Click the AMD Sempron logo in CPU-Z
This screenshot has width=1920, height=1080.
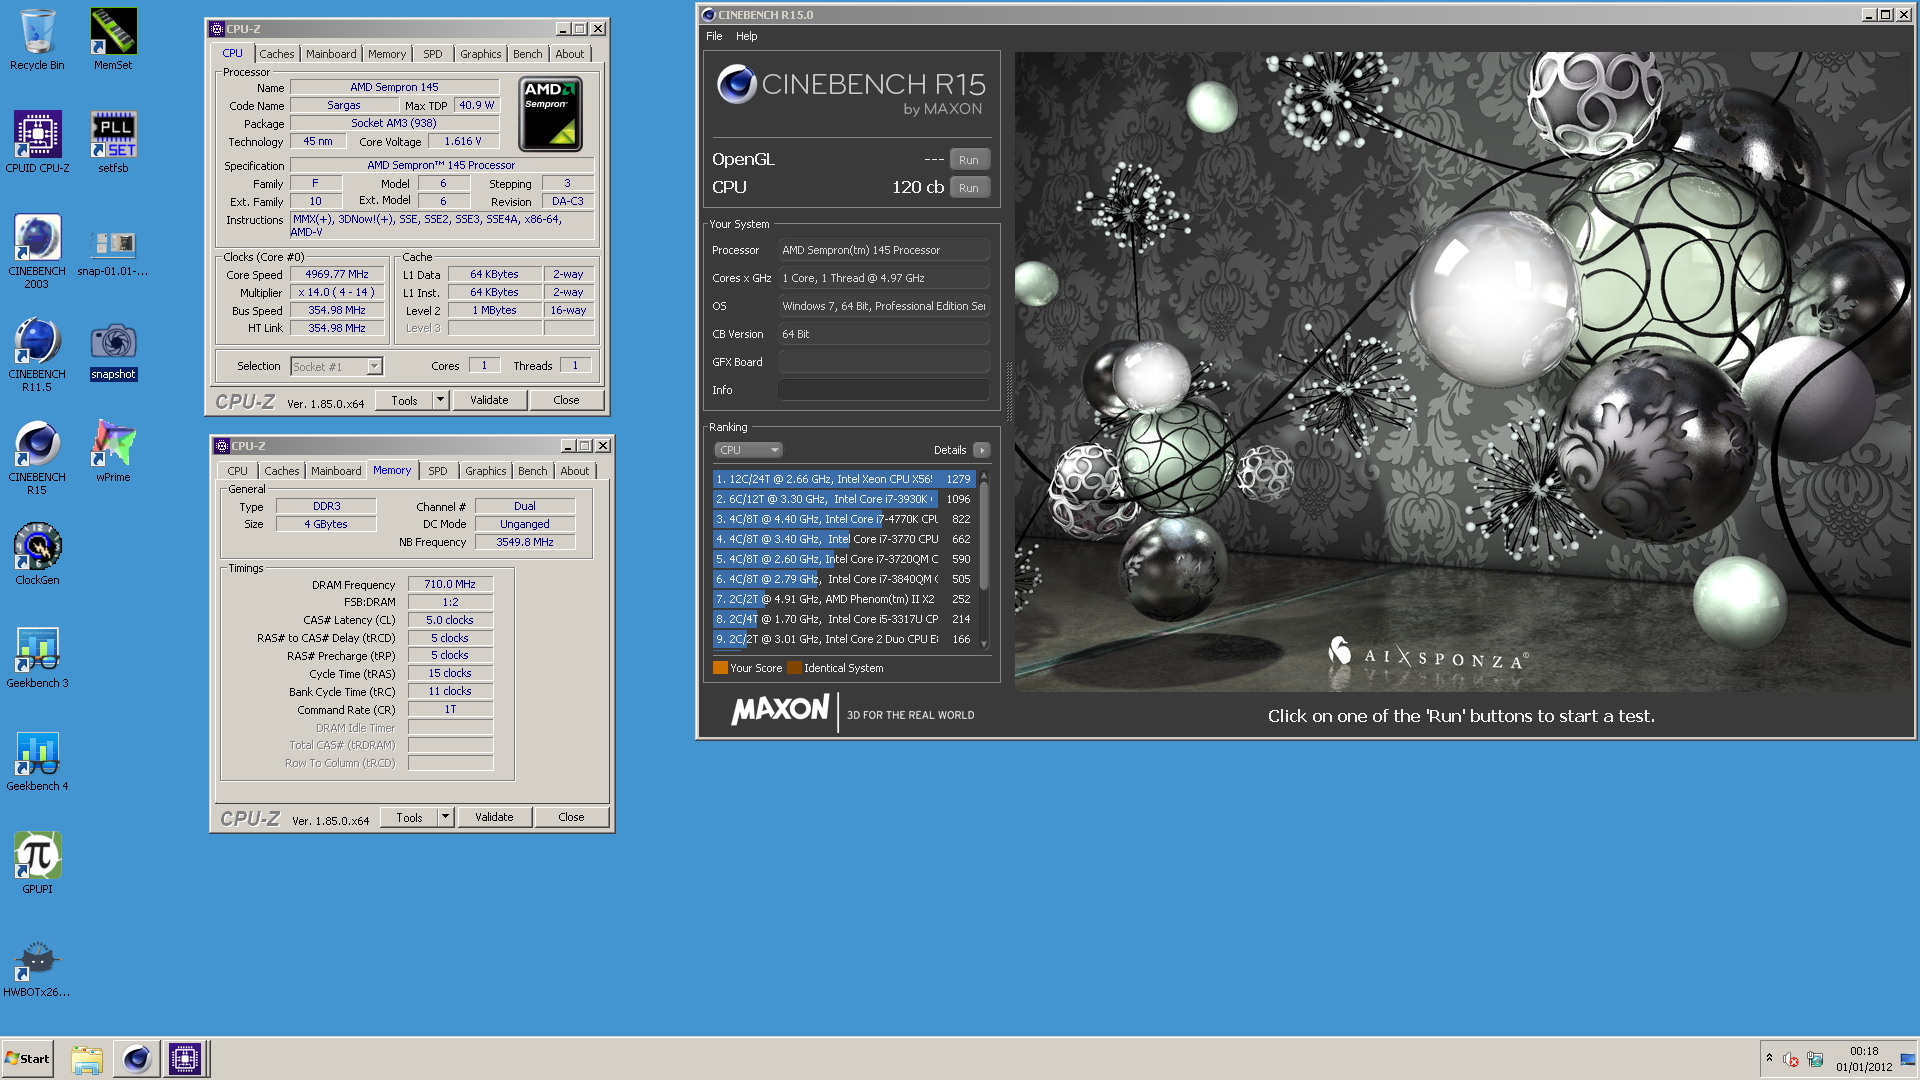click(550, 114)
